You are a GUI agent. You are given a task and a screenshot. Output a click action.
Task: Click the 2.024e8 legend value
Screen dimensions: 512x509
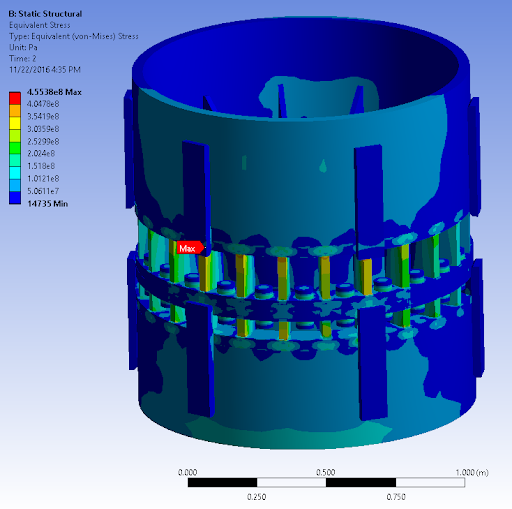point(41,154)
